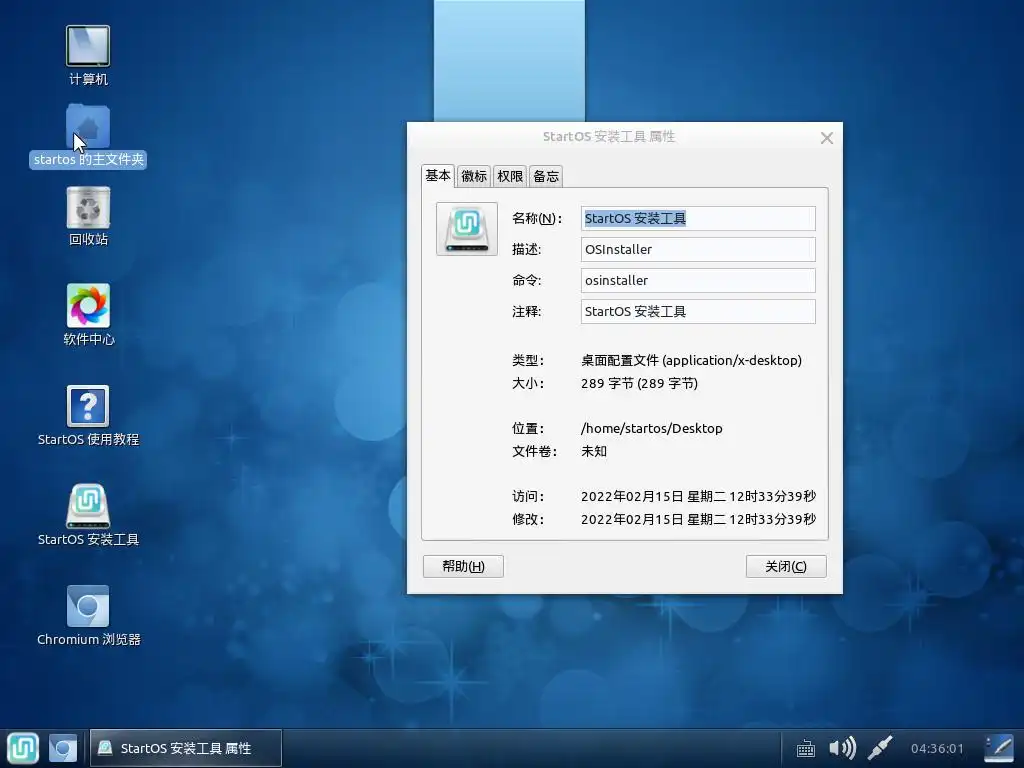Click the keyboard input icon in tray
This screenshot has width=1024, height=768.
806,748
